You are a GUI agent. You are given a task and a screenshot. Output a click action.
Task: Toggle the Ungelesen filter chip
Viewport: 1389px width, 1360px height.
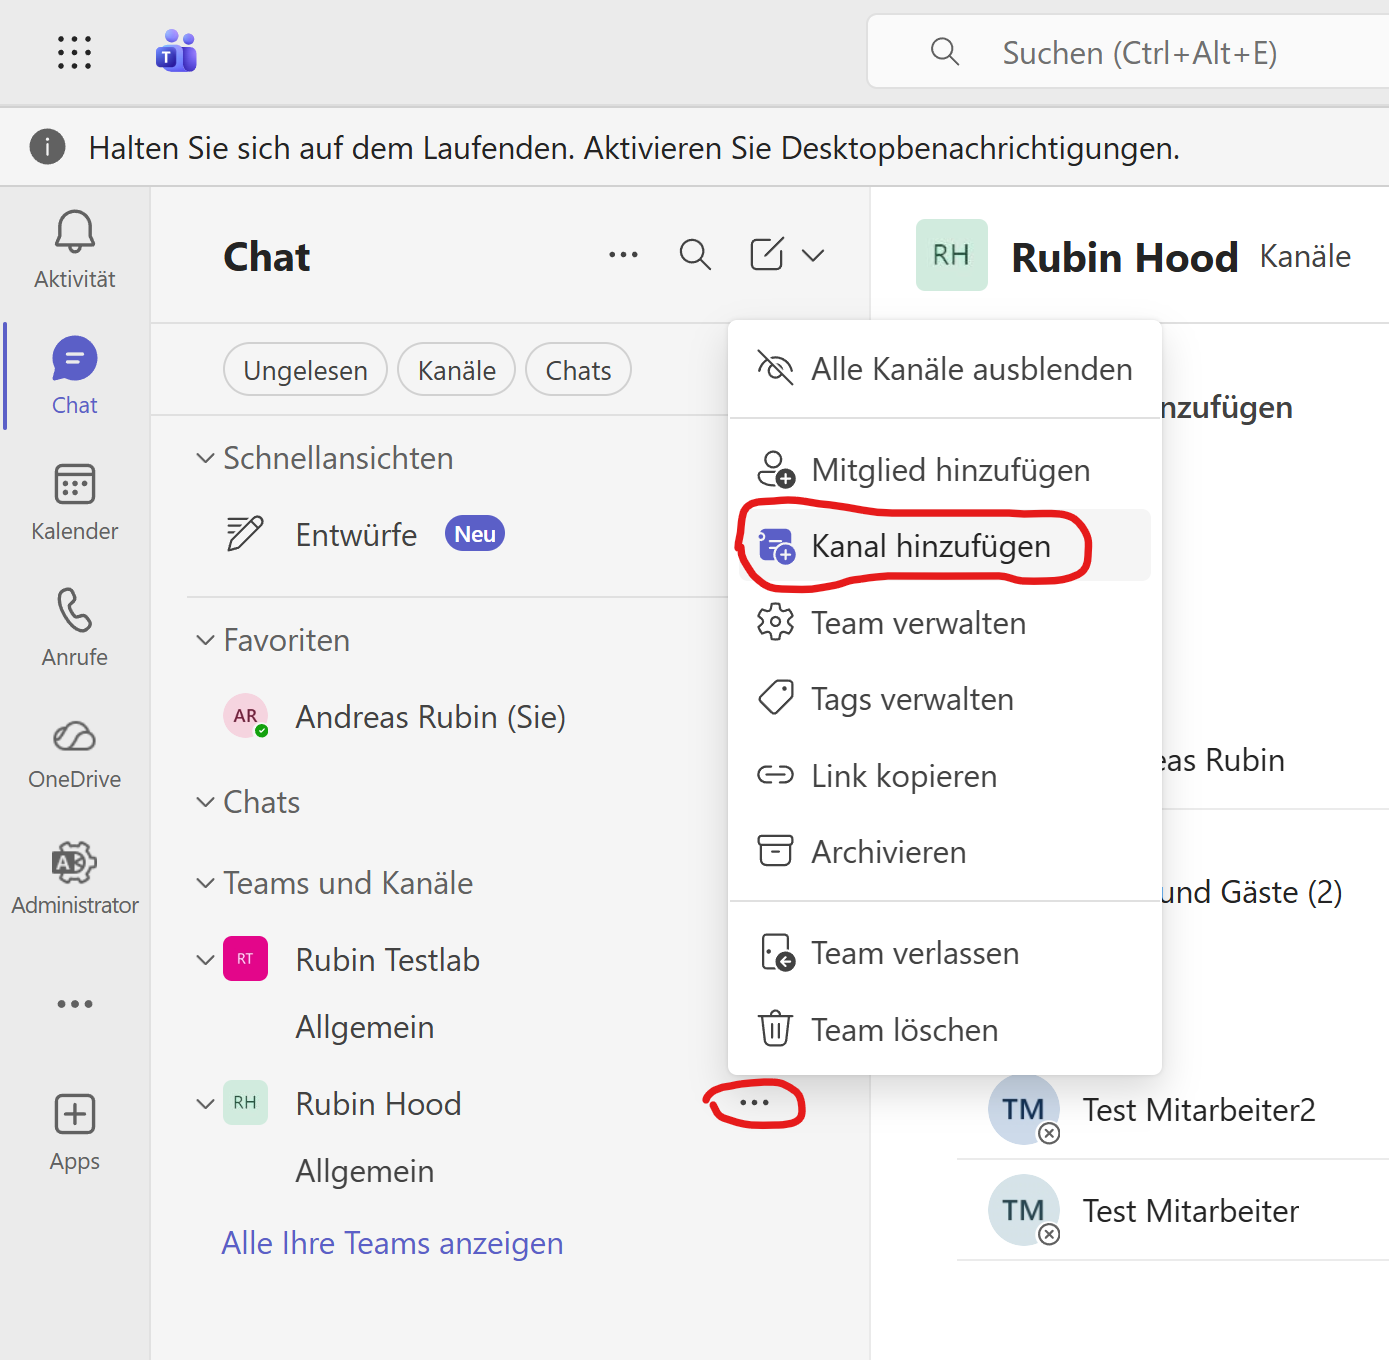[305, 370]
